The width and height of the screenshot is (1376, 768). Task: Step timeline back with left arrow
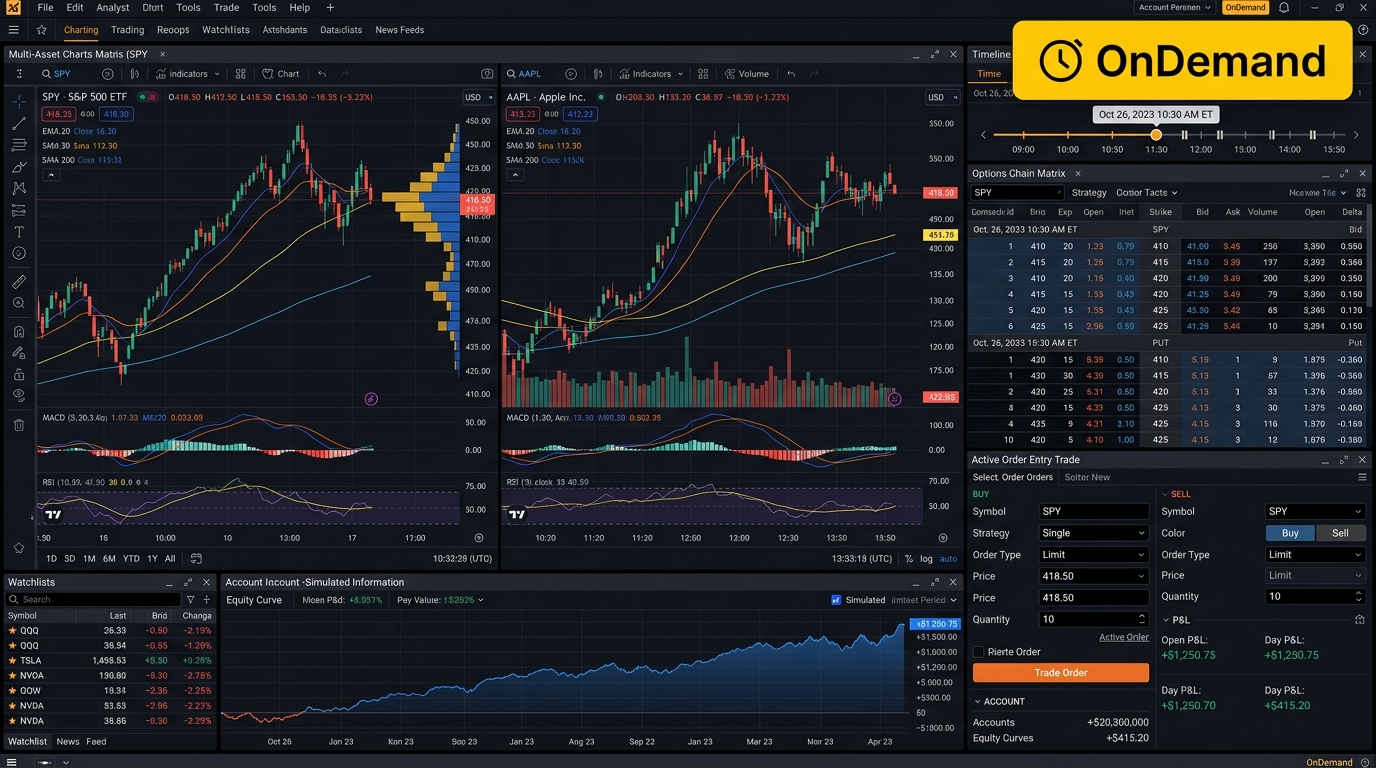[983, 134]
